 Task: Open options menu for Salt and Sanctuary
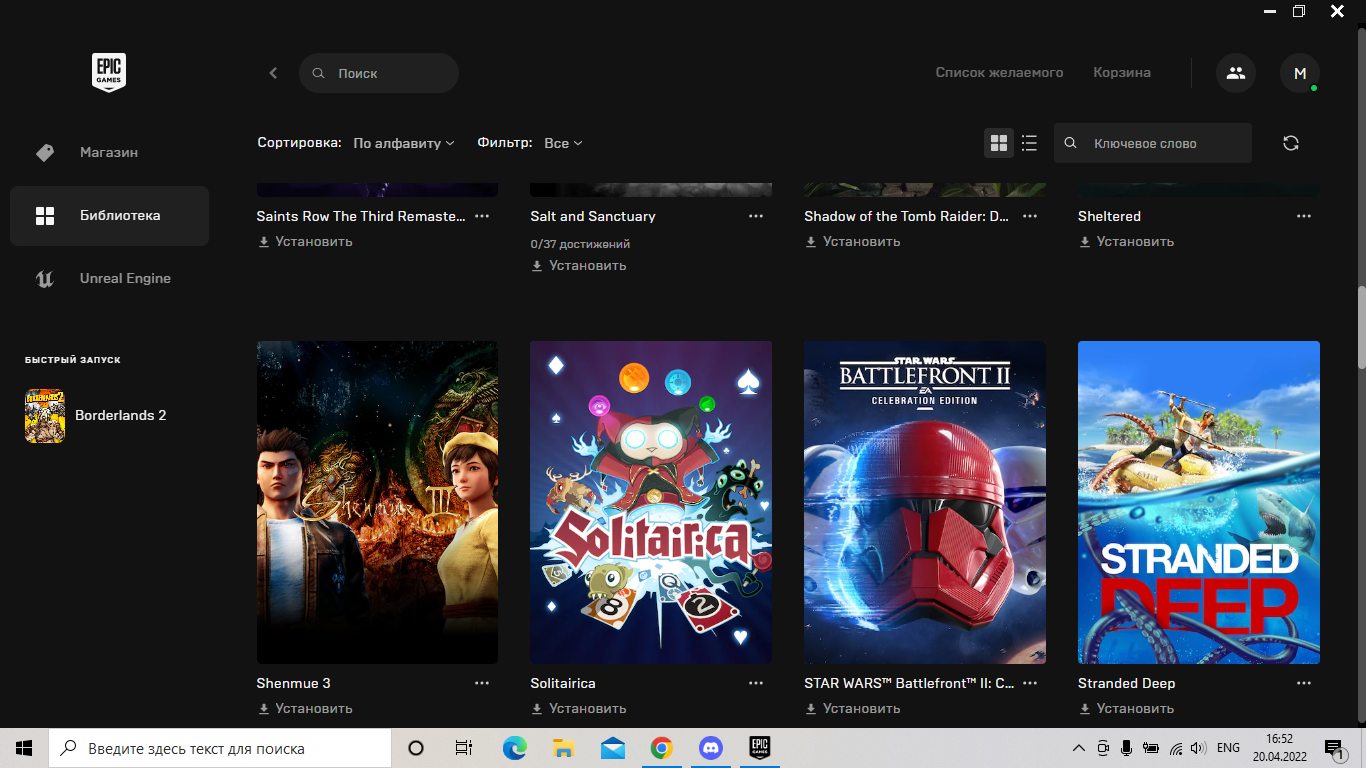coord(756,216)
